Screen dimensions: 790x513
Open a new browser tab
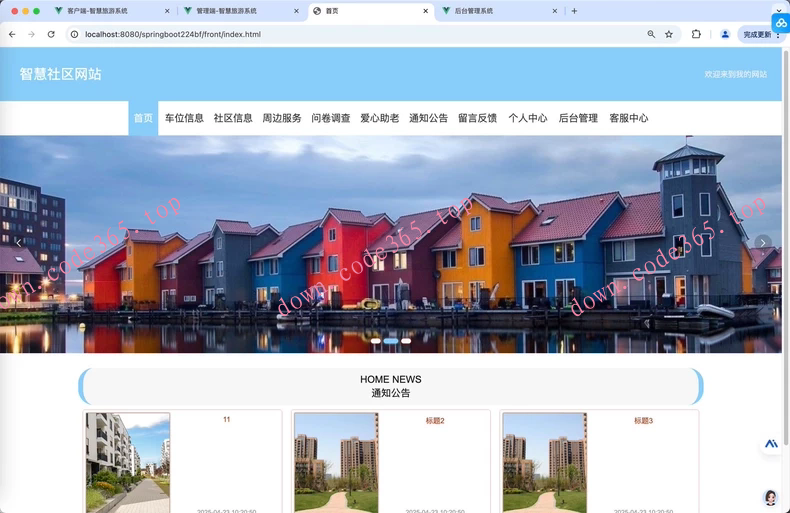click(x=574, y=11)
